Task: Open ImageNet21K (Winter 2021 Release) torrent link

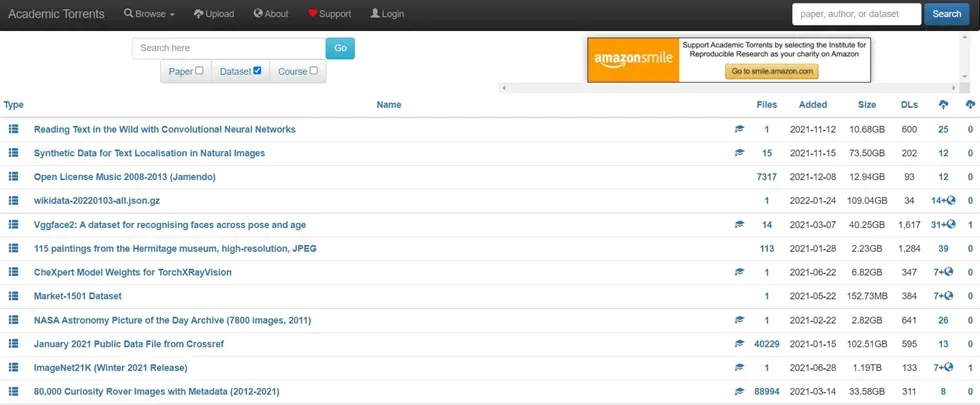Action: (x=110, y=368)
